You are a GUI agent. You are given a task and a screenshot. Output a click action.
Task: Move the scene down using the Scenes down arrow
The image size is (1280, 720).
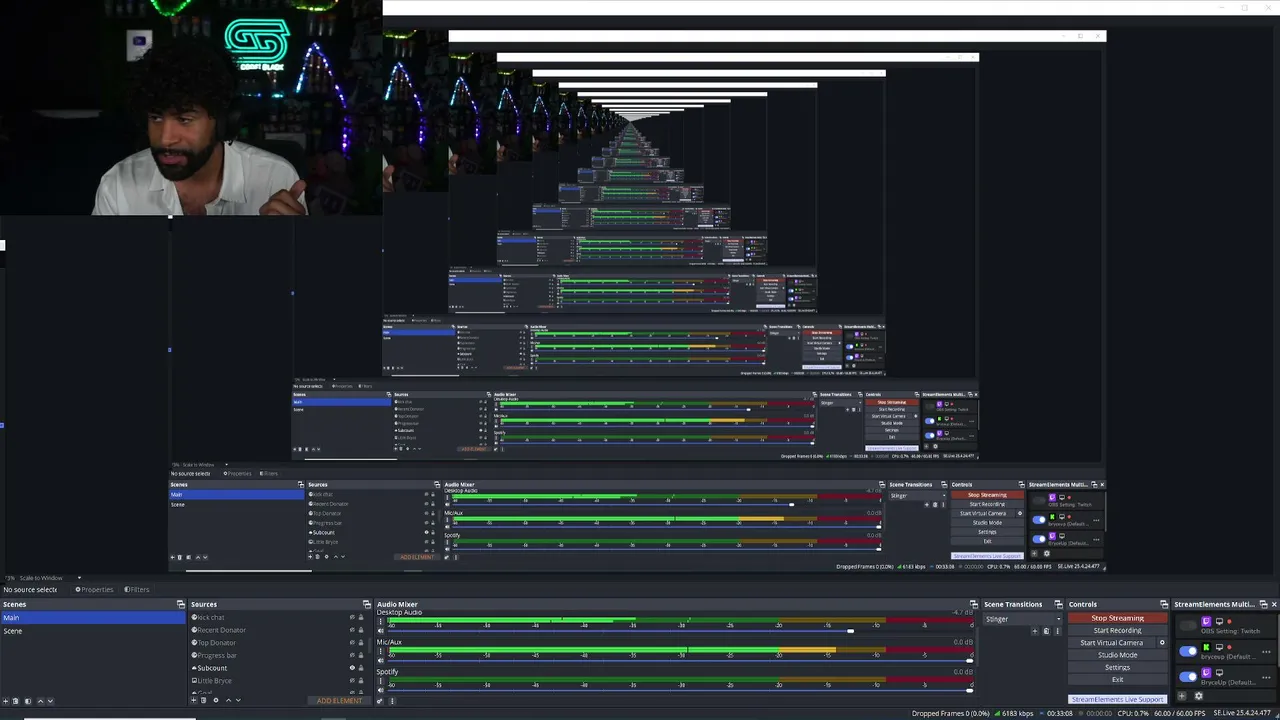click(51, 700)
